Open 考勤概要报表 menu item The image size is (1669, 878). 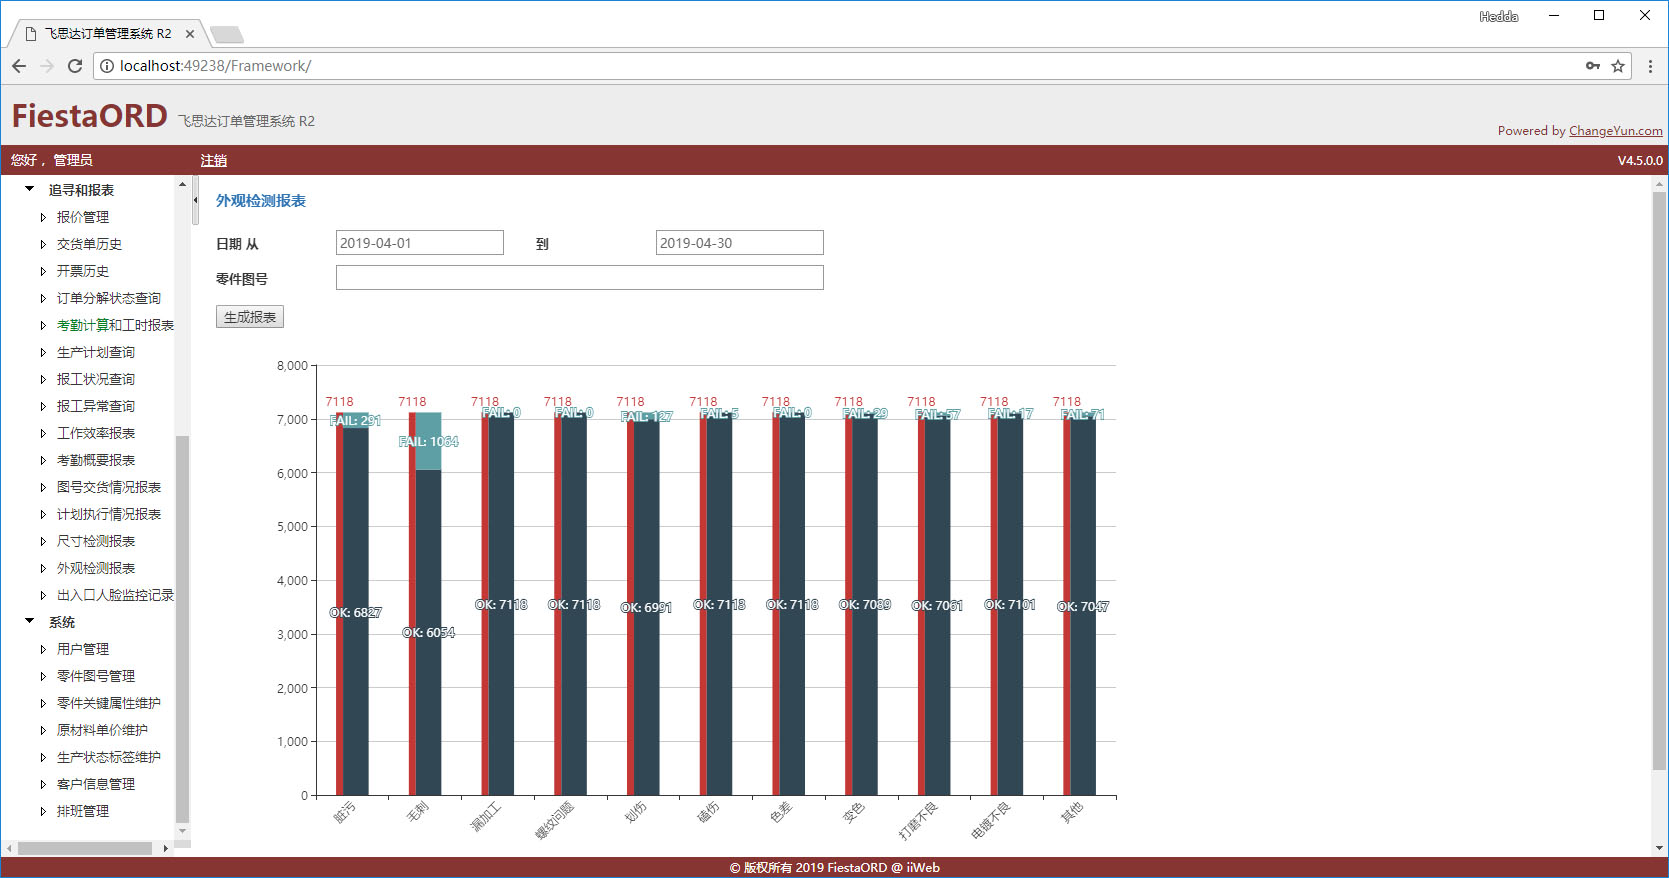tap(96, 460)
